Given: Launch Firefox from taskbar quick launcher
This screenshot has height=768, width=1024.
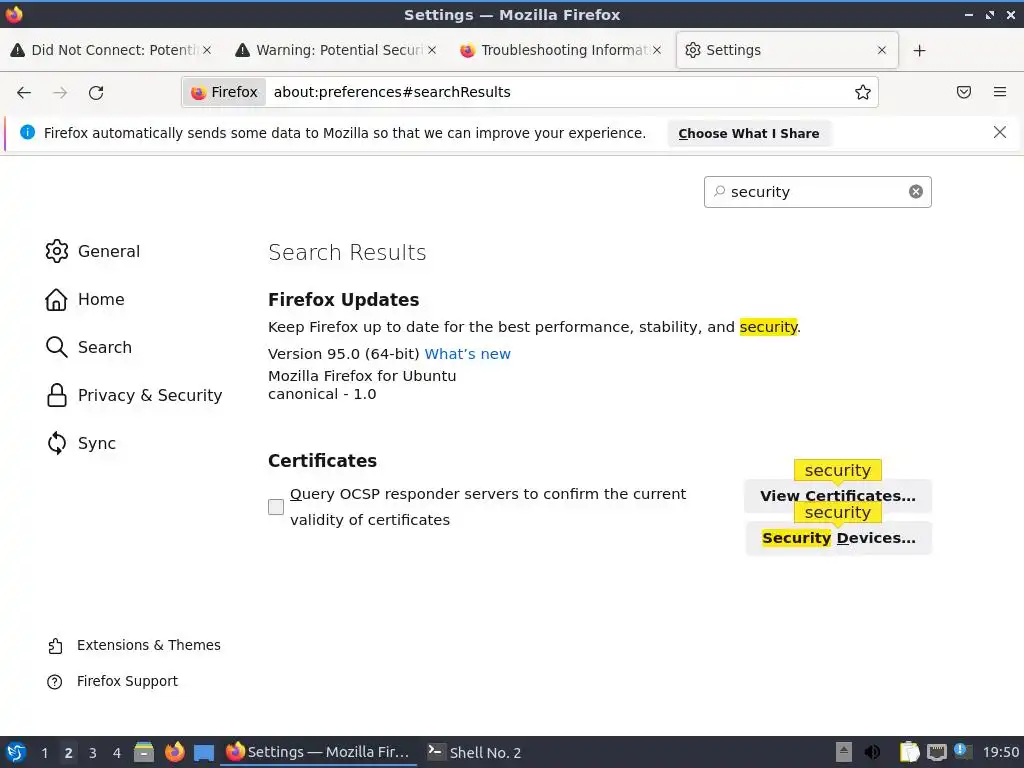Looking at the screenshot, I should click(x=174, y=752).
